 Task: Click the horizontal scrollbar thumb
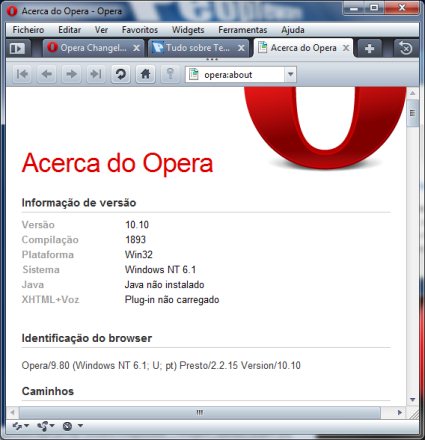[x=199, y=413]
